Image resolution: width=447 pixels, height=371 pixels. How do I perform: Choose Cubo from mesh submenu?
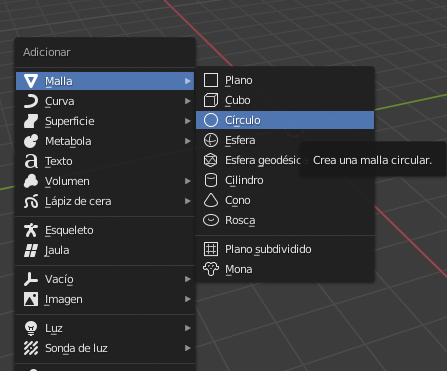(285, 100)
